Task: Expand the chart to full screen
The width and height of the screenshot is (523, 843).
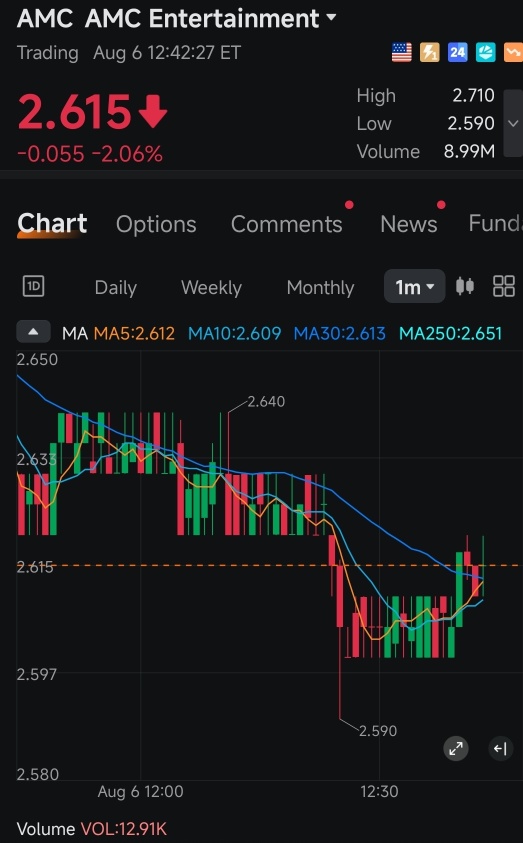Action: coord(456,748)
